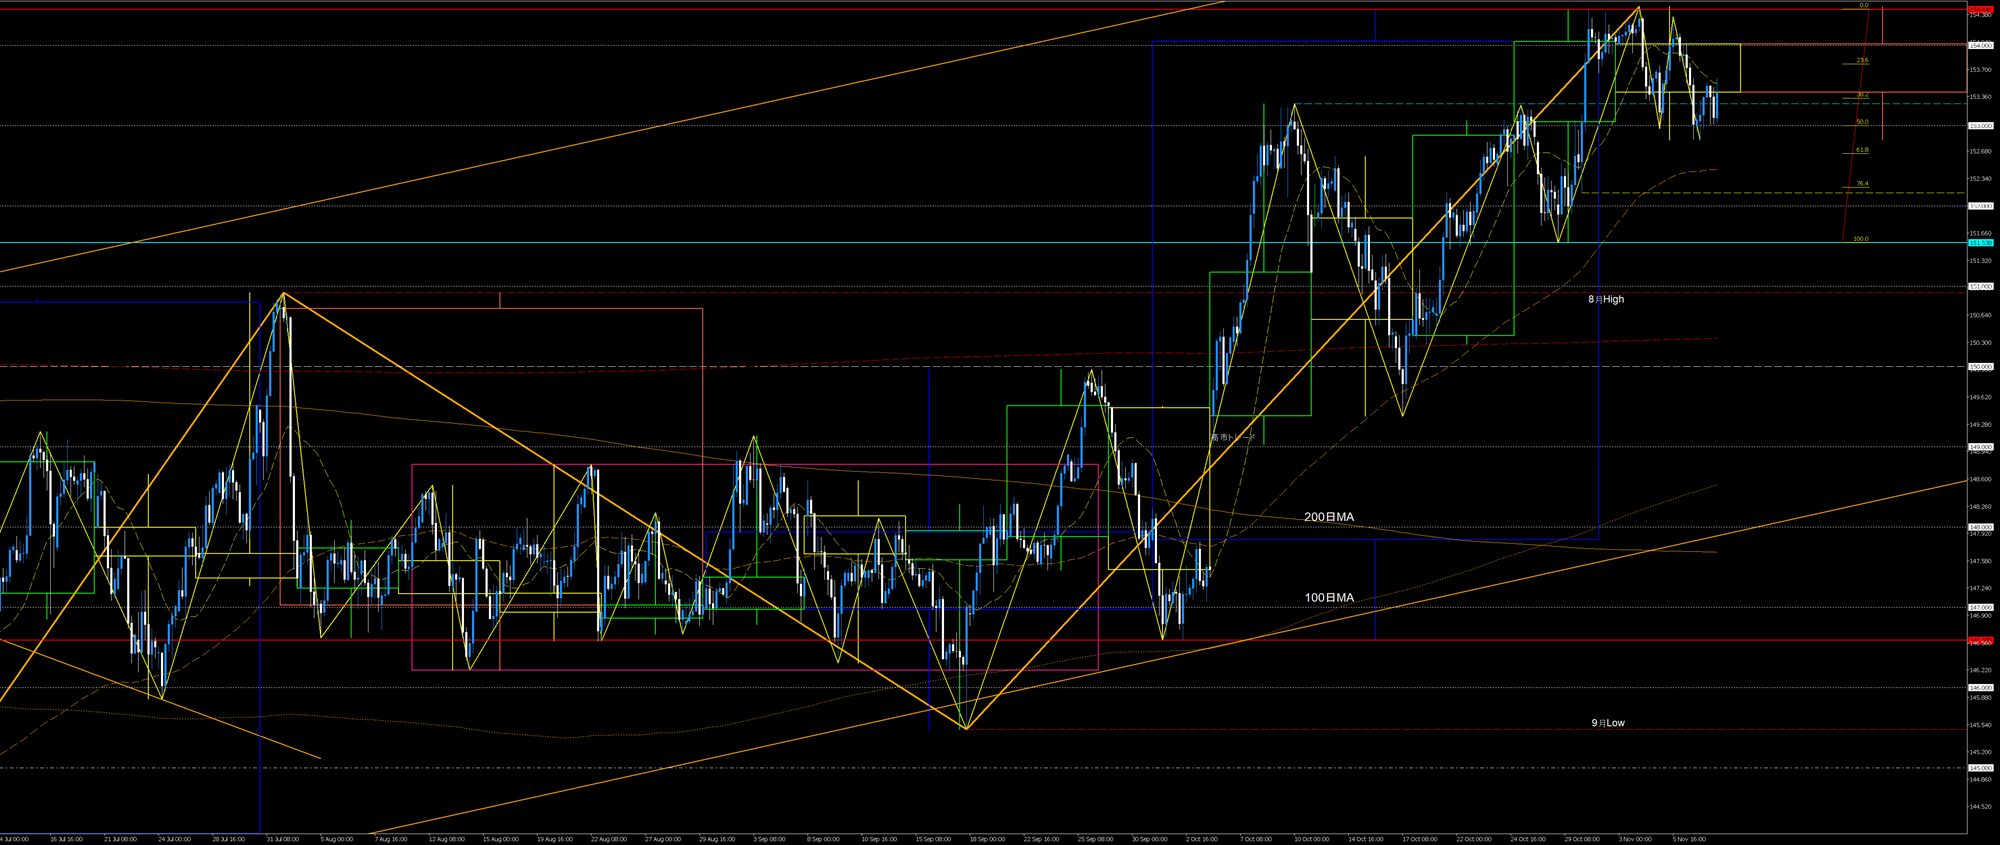The height and width of the screenshot is (845, 2000).
Task: Select the 145.000 price label on axis
Action: click(x=1980, y=768)
